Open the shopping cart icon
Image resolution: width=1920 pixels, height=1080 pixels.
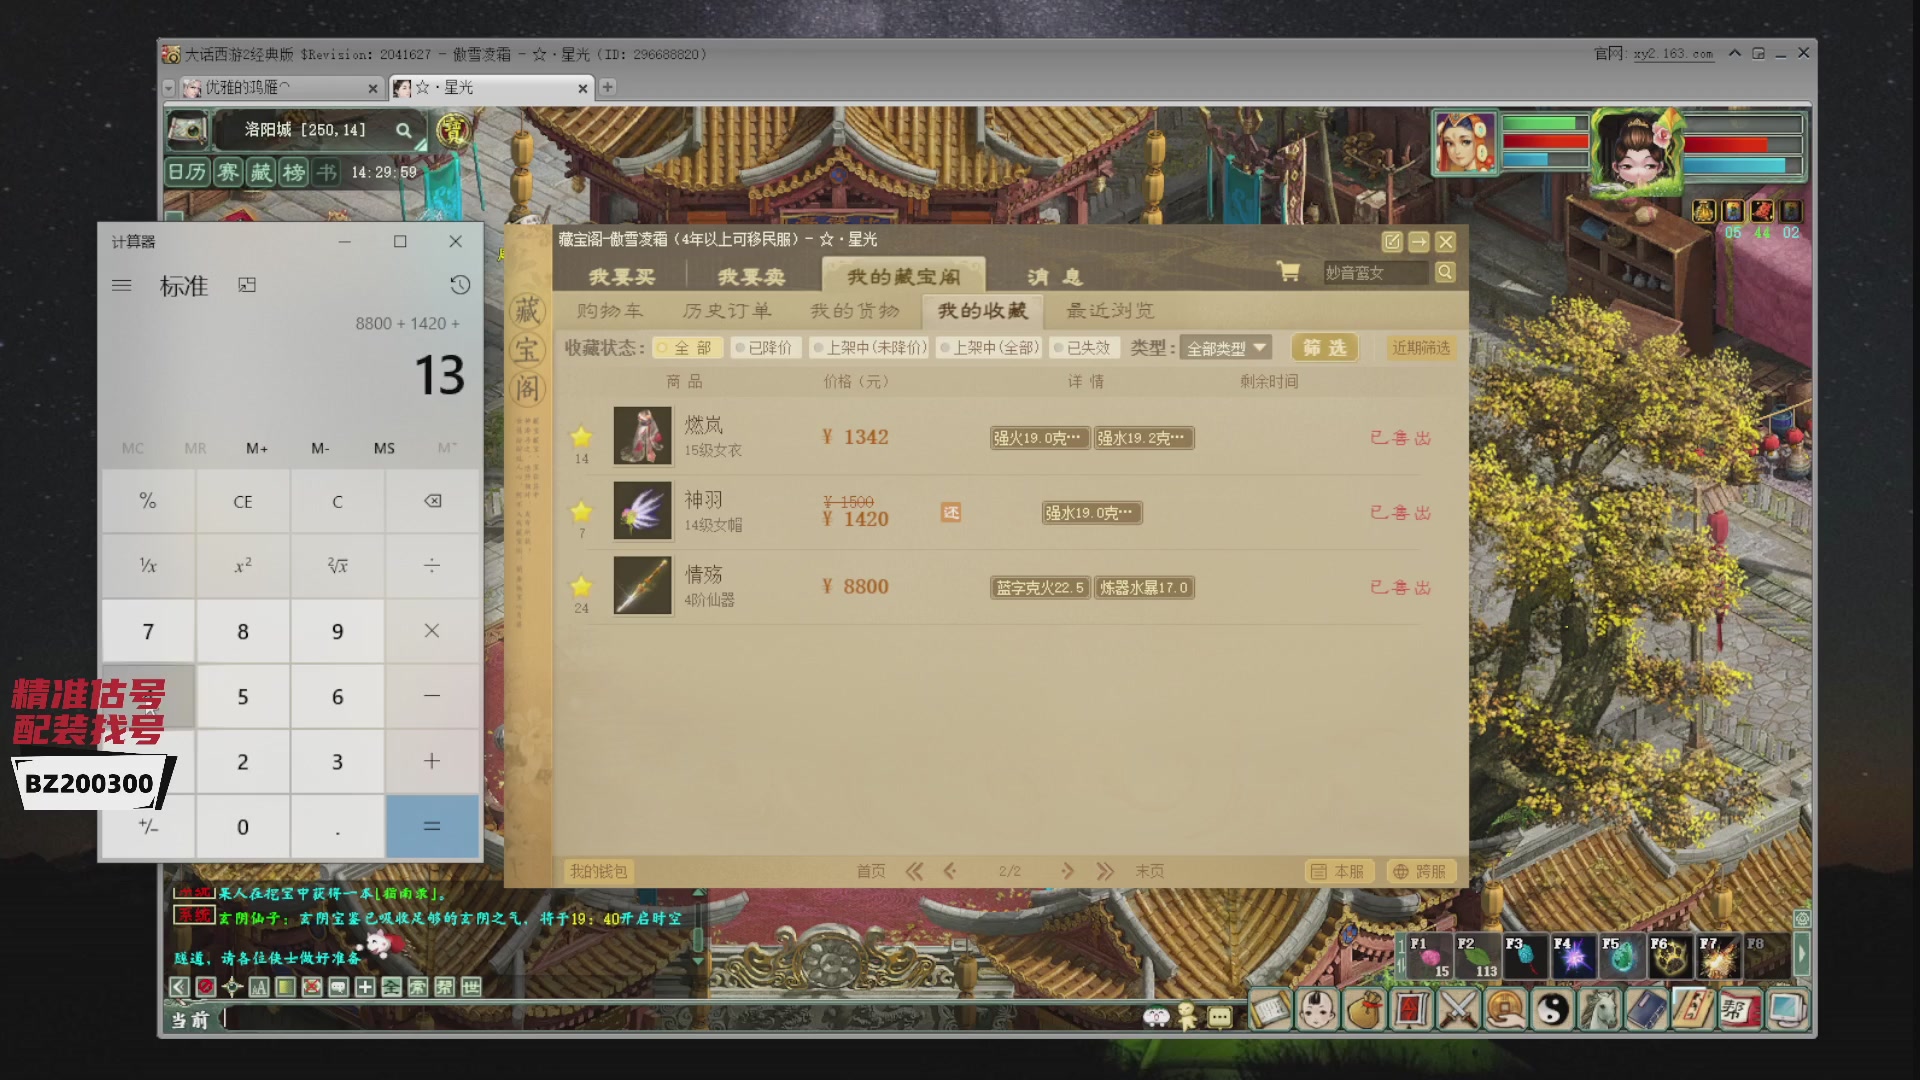[1289, 272]
